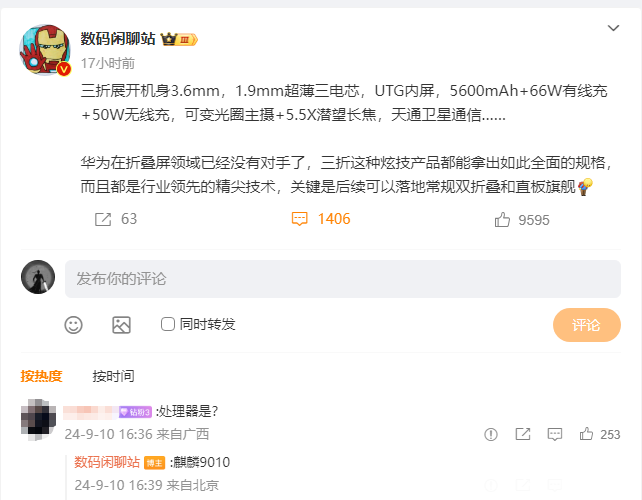Open the orange 数码闲聊站 reply author link

(107, 462)
